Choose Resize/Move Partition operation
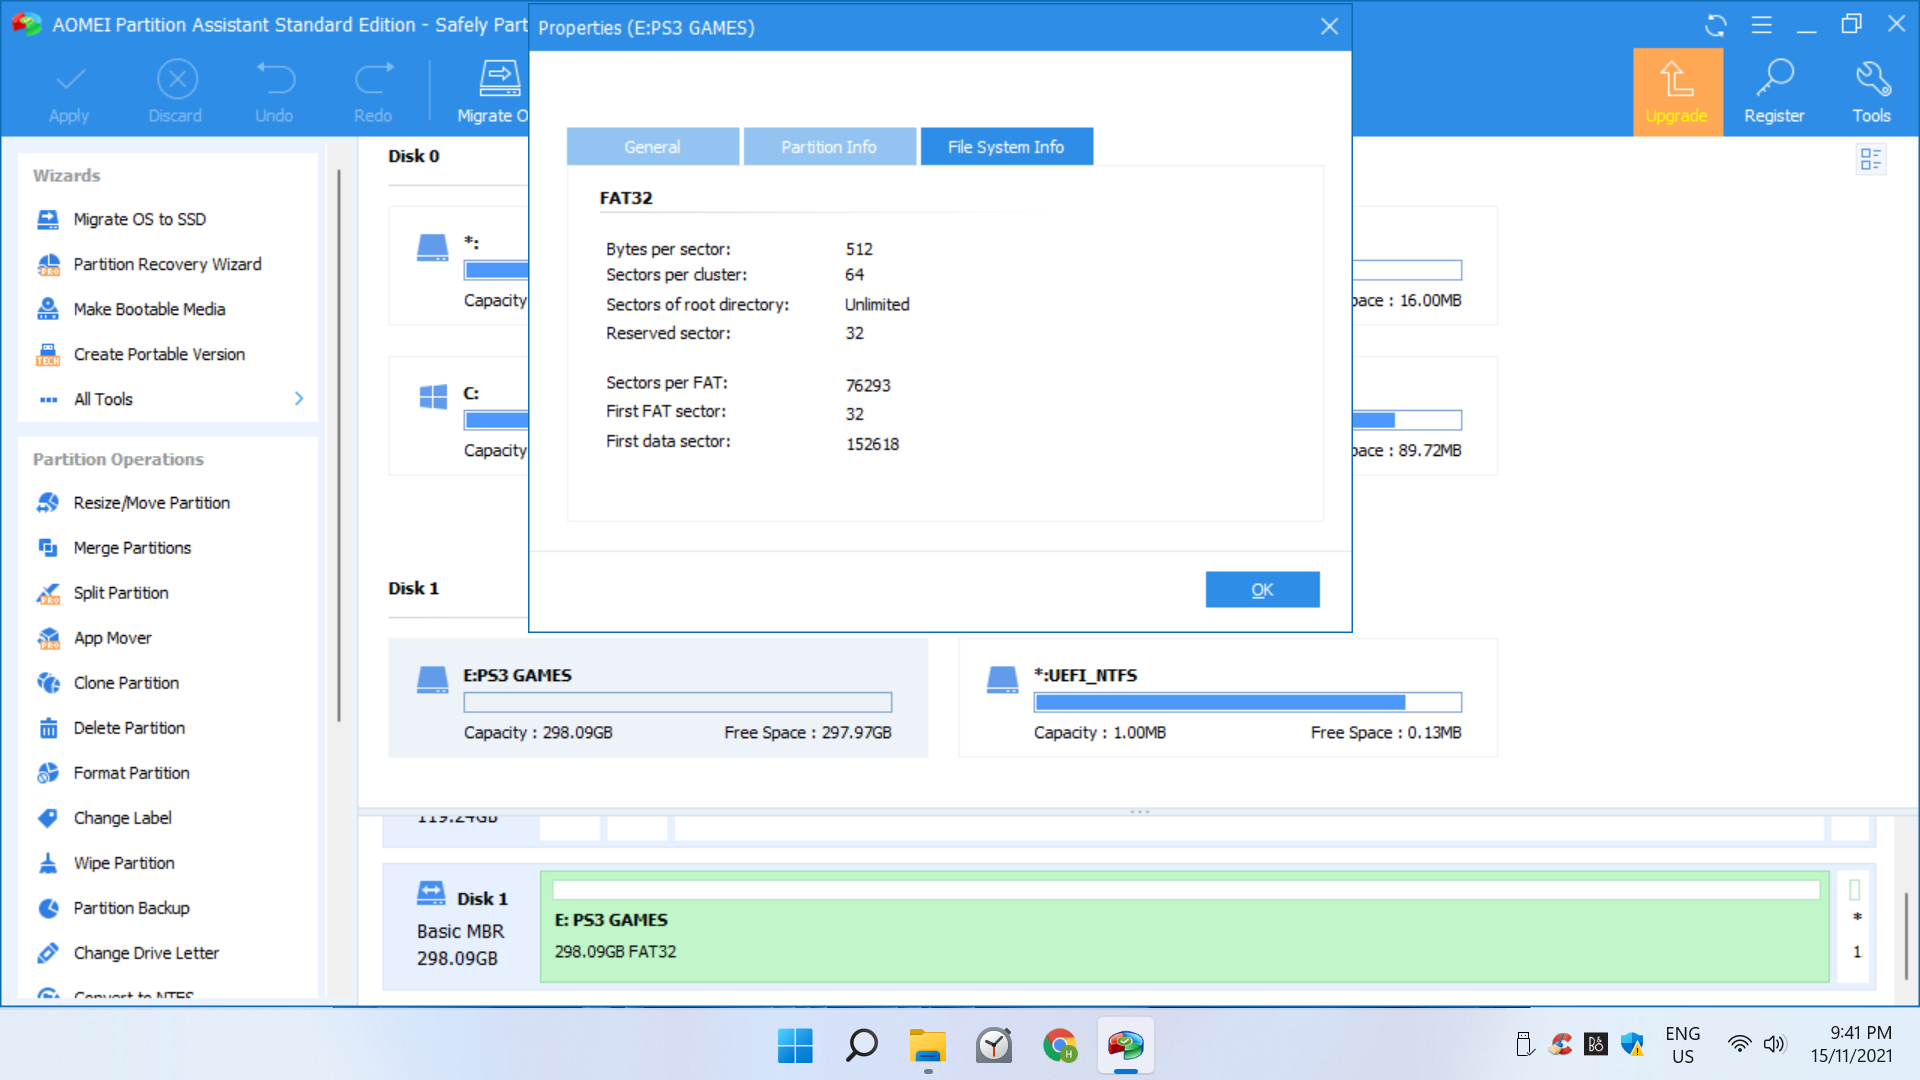This screenshot has height=1080, width=1920. [151, 503]
